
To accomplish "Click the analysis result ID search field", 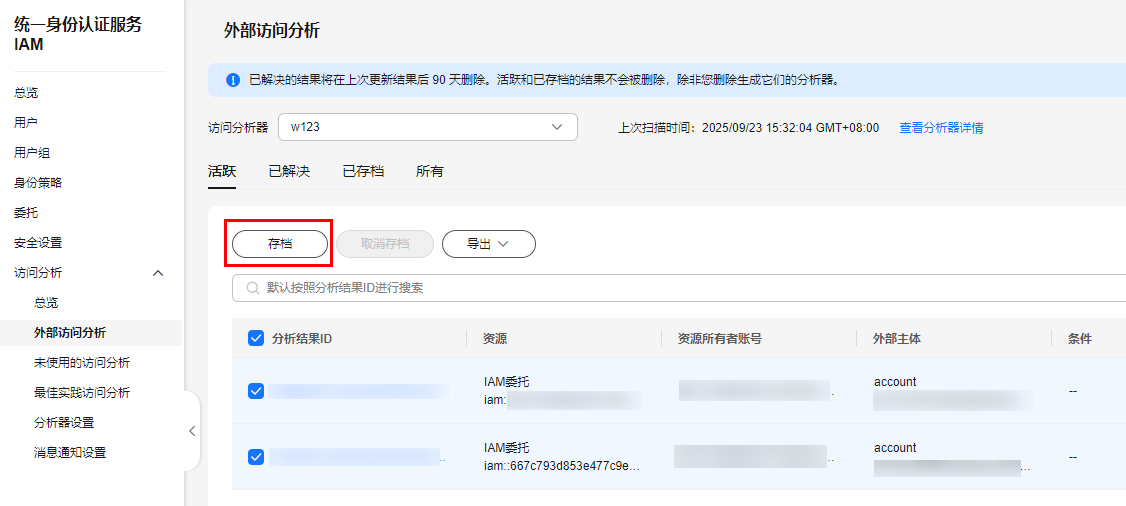I will pyautogui.click(x=680, y=288).
